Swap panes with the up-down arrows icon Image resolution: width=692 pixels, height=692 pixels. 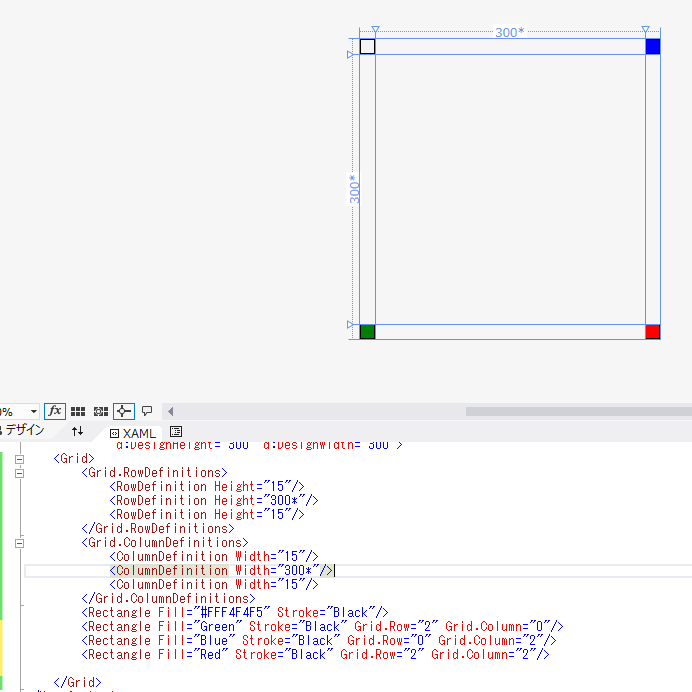[77, 431]
